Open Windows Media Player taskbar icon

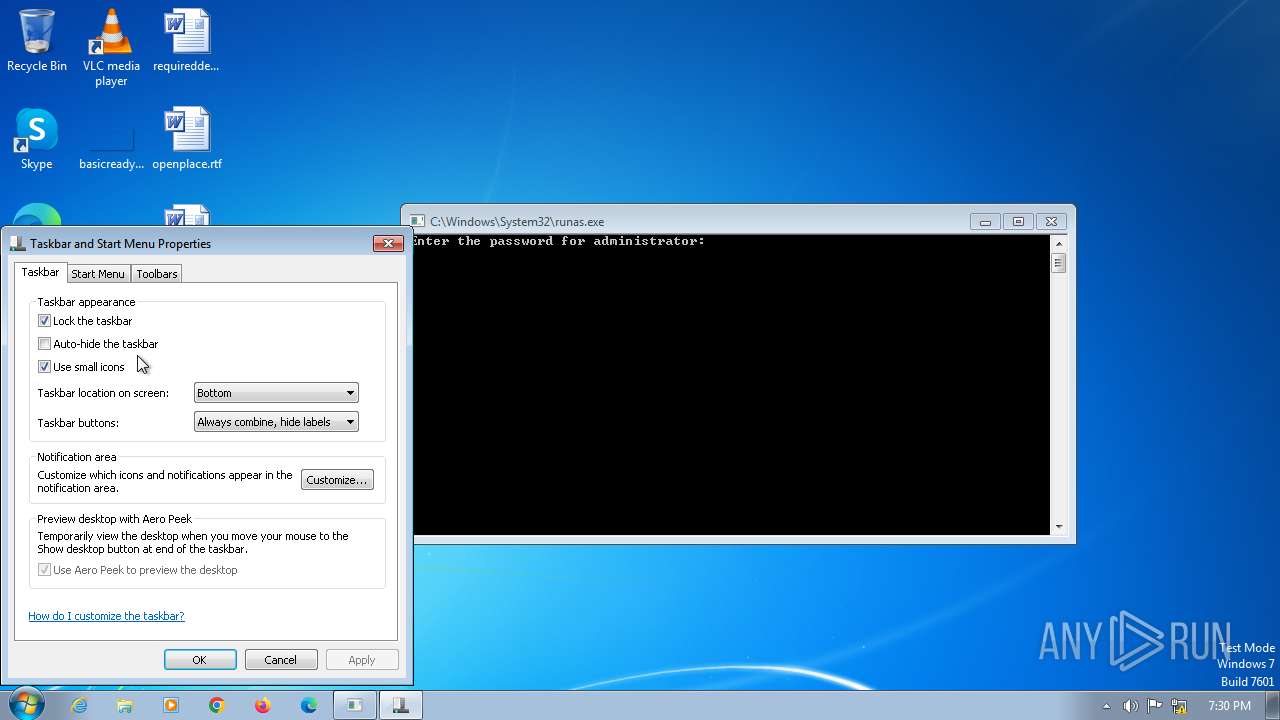click(171, 705)
